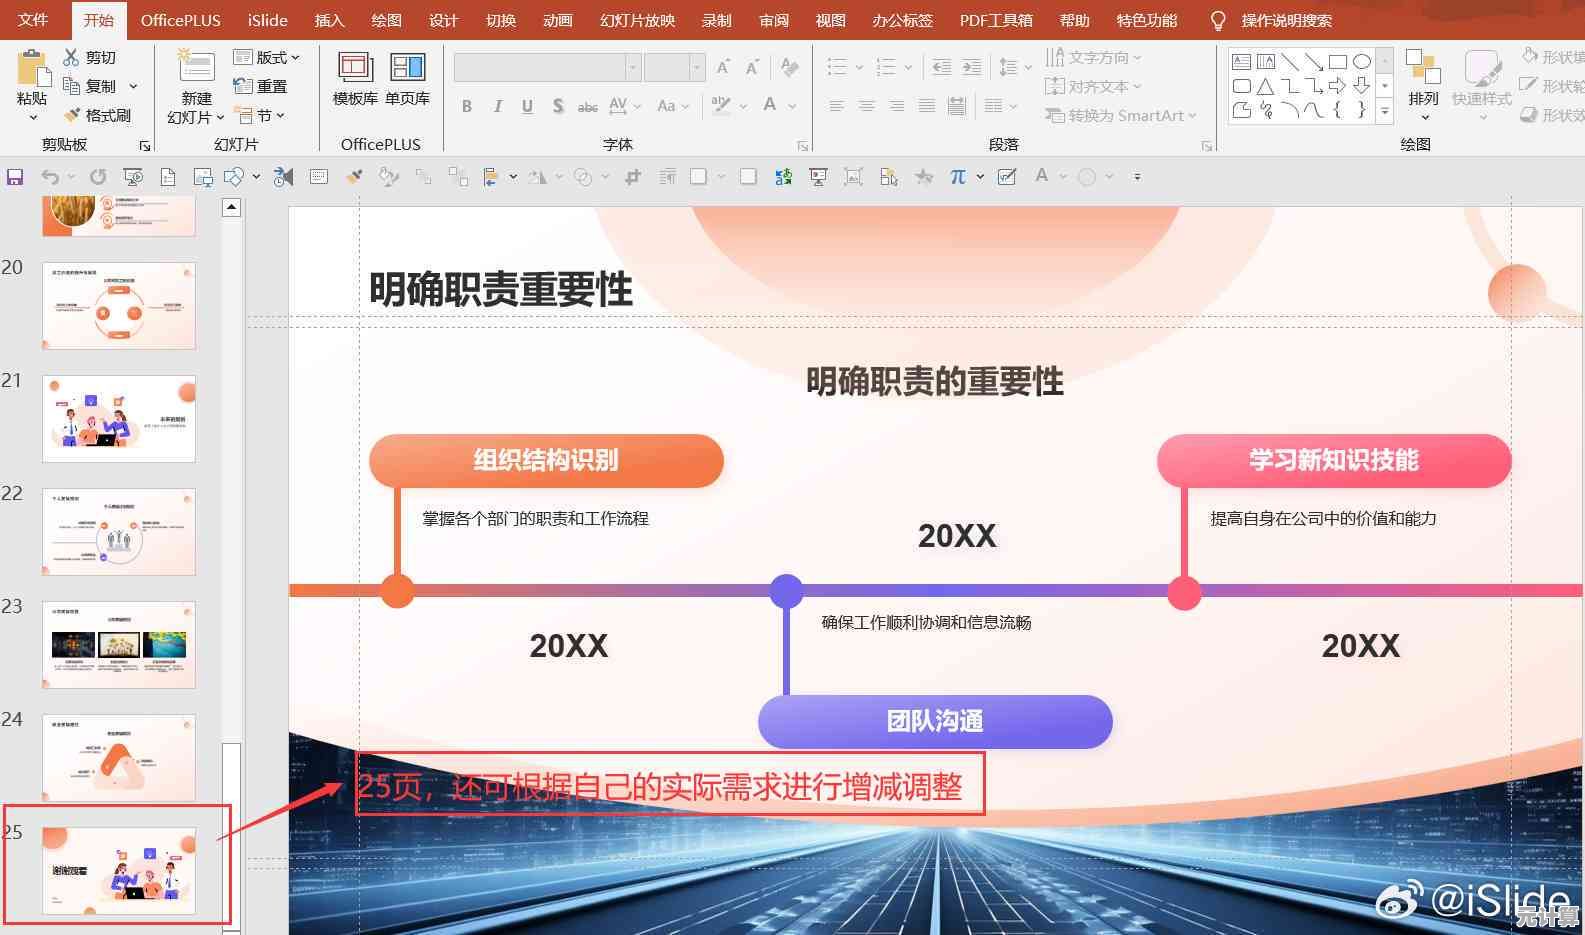The width and height of the screenshot is (1585, 935).
Task: Click the Redo icon
Action: (97, 177)
